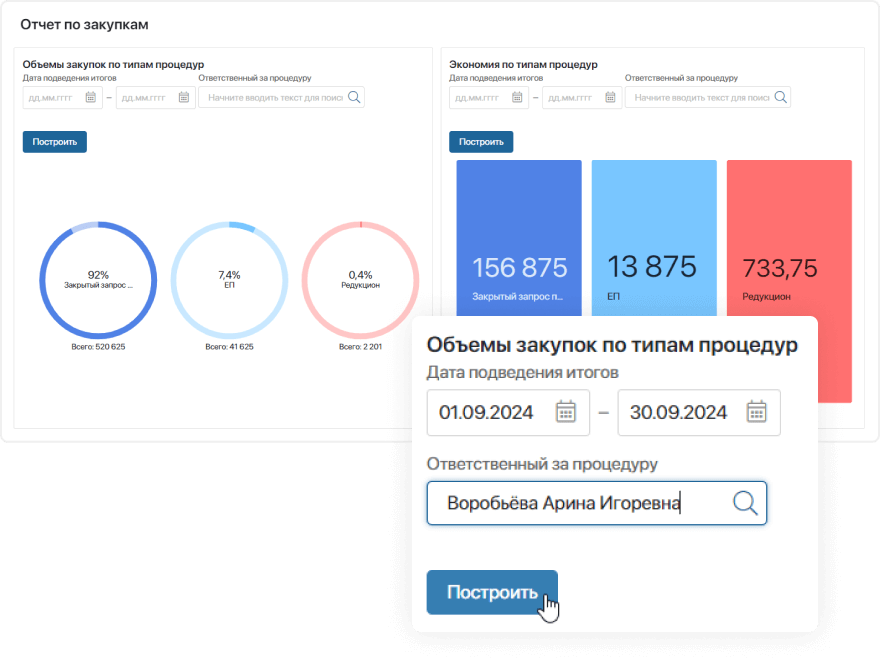Click large Построить button in popup card
This screenshot has width=880, height=664.
pyautogui.click(x=492, y=592)
